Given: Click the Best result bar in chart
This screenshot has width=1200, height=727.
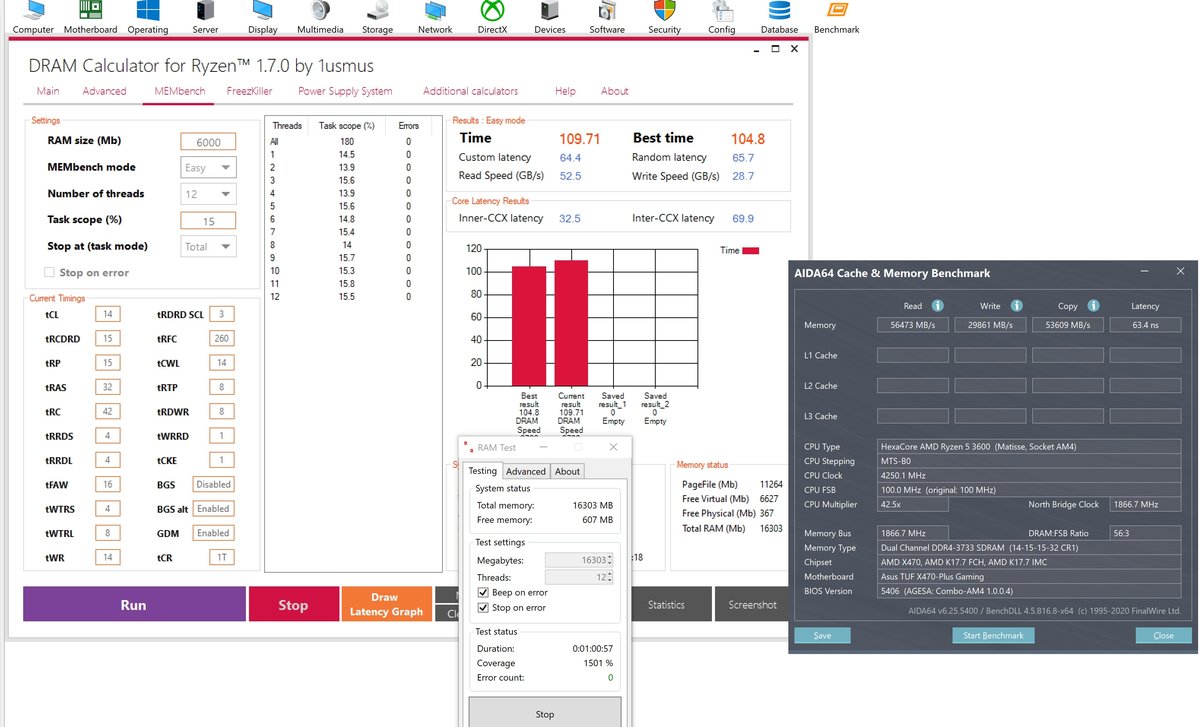Looking at the screenshot, I should [529, 325].
